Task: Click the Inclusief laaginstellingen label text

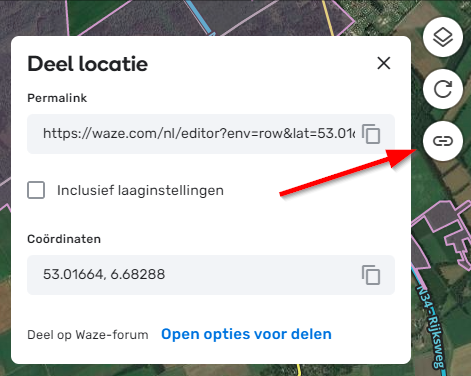Action: pos(140,190)
